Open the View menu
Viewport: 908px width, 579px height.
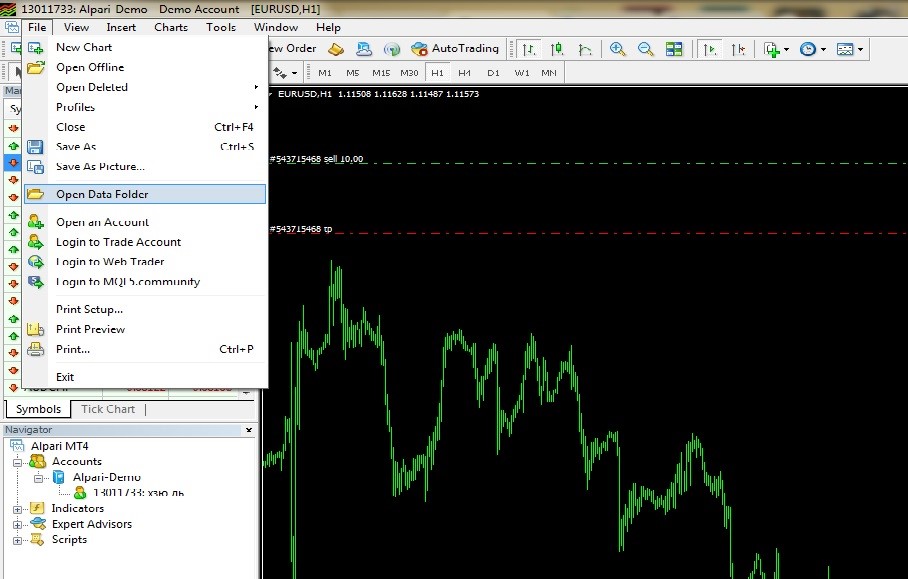coord(76,27)
